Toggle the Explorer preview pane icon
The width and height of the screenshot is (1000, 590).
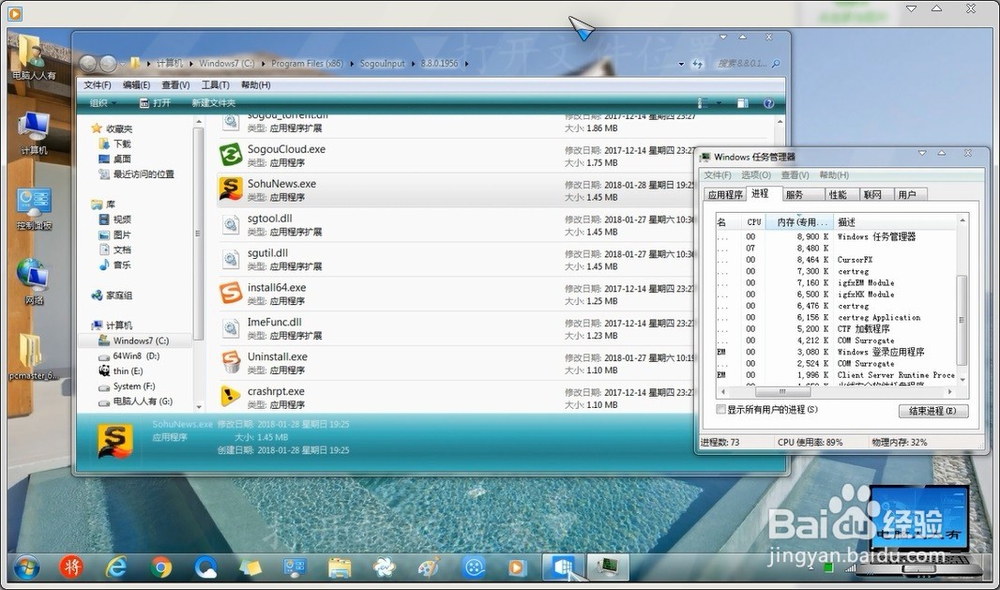tap(742, 103)
